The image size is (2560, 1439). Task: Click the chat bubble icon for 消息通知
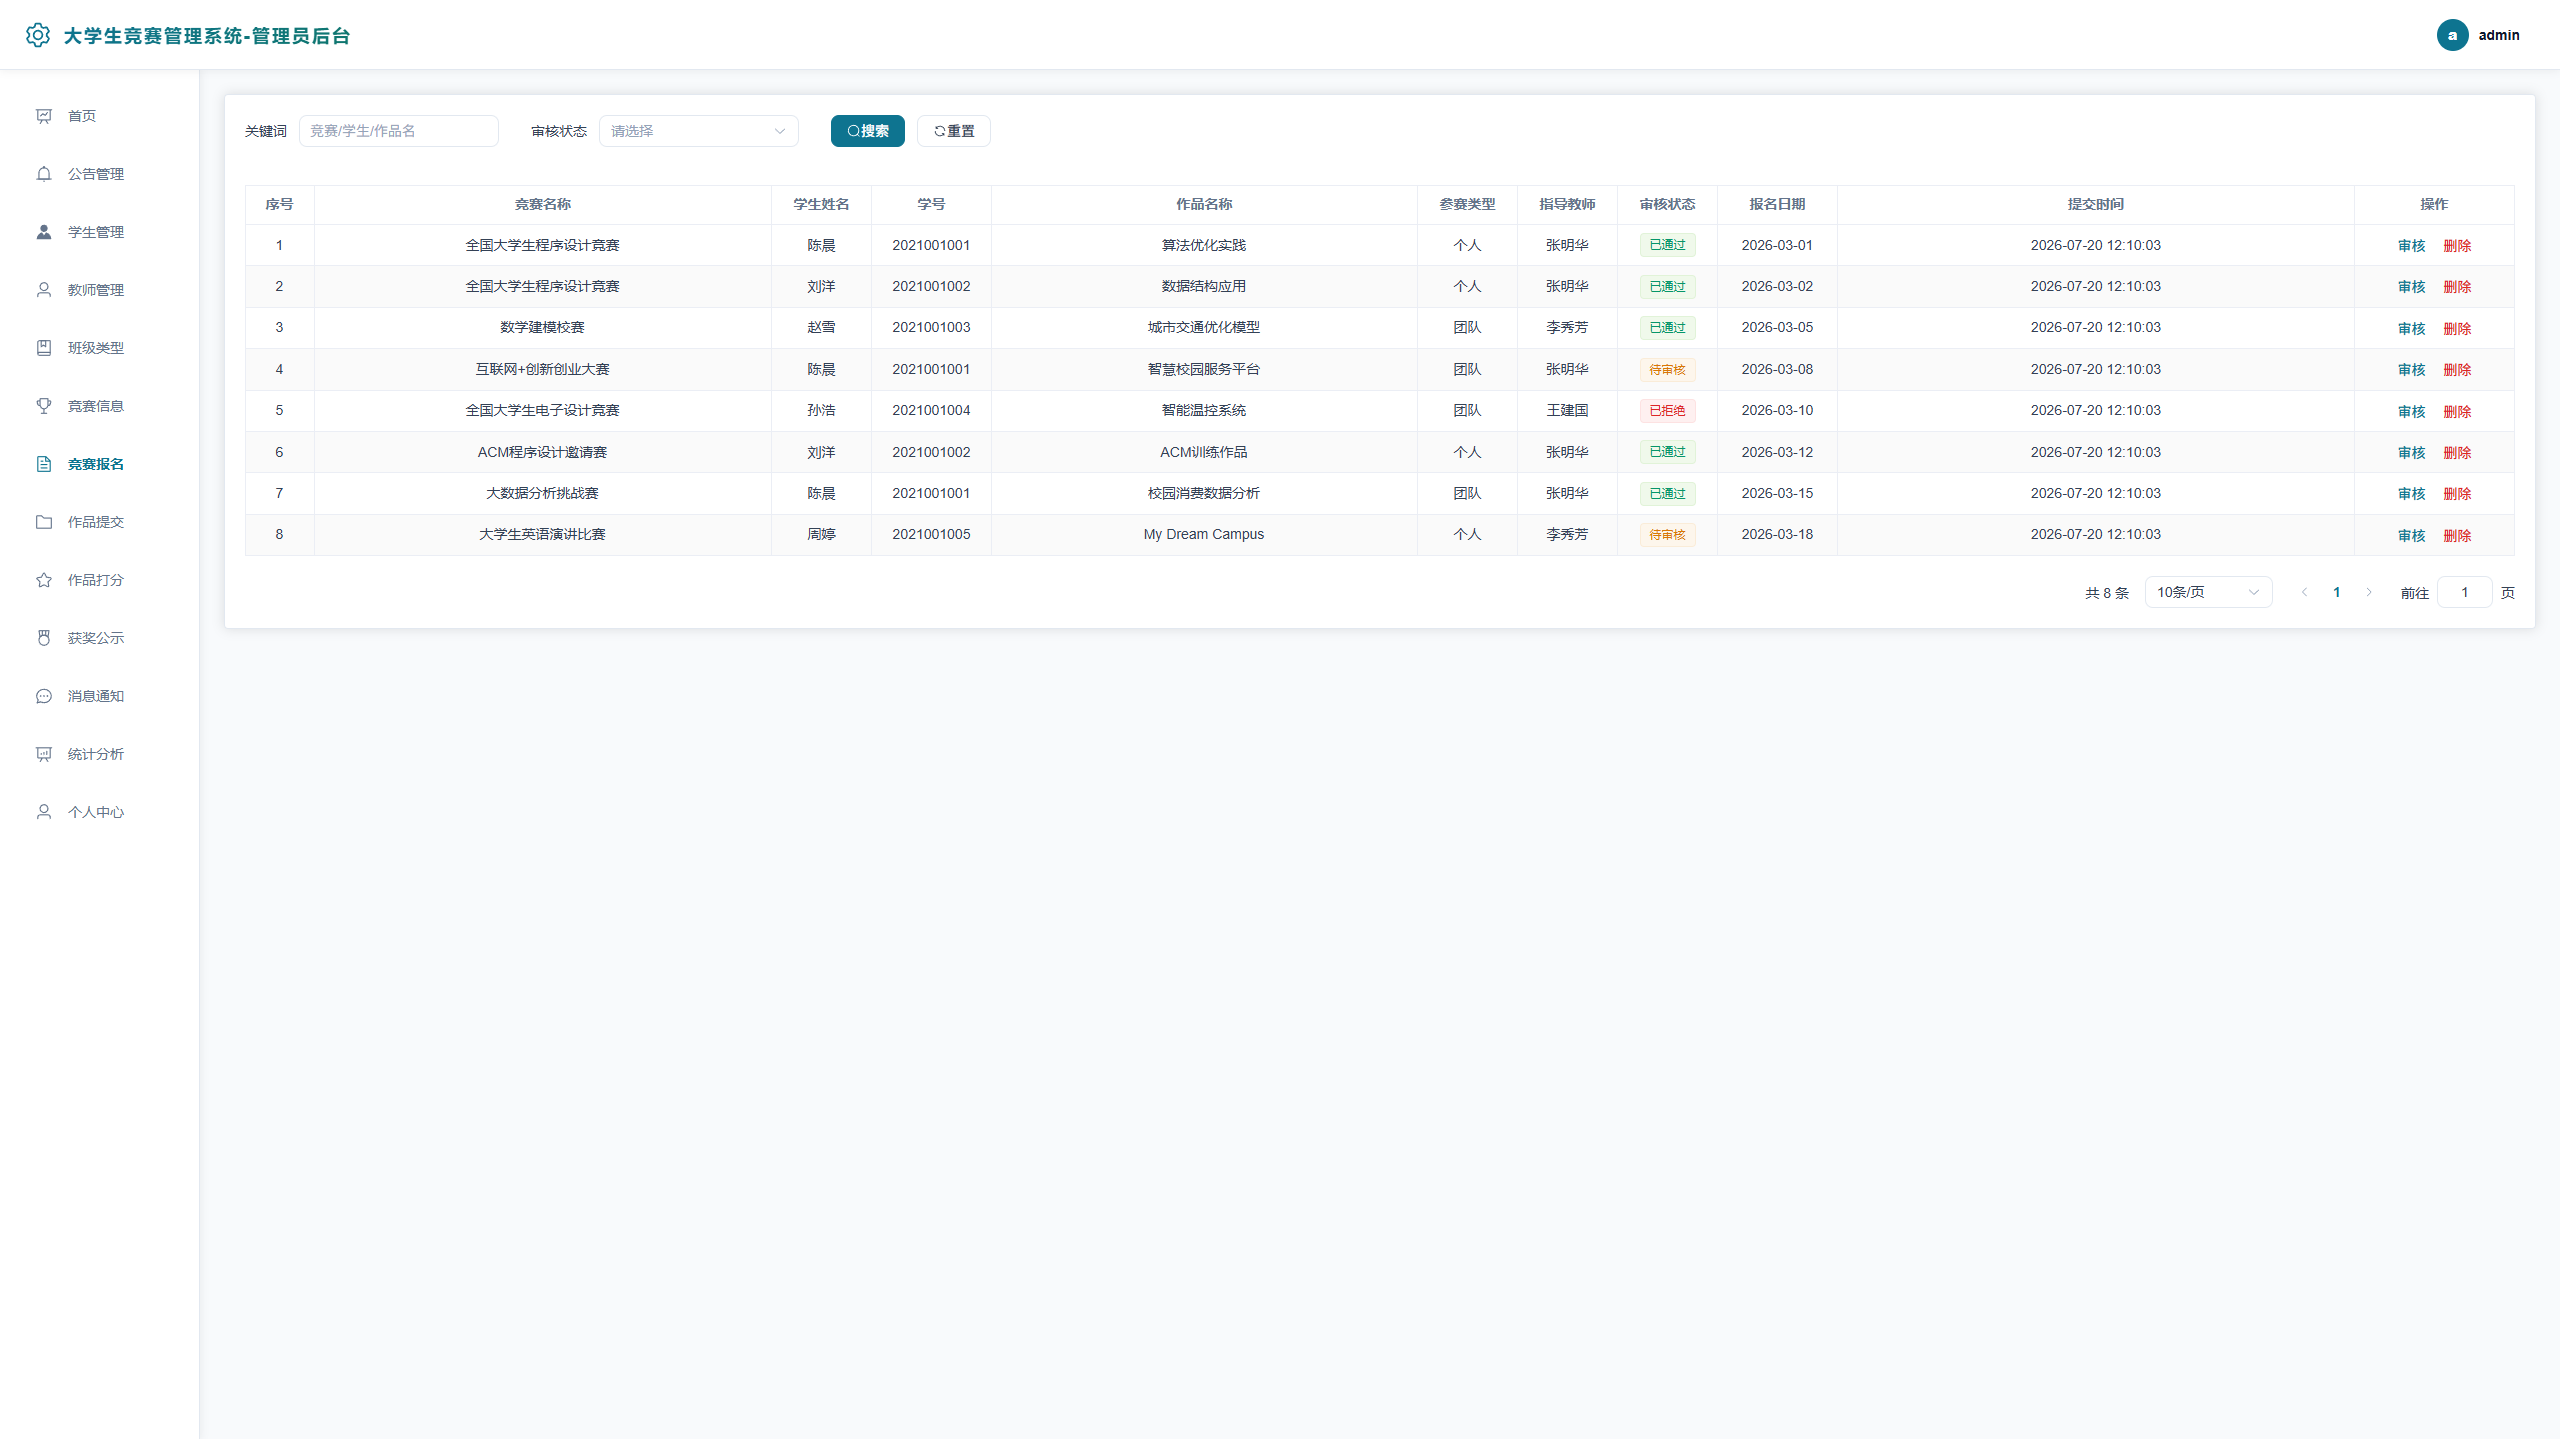pyautogui.click(x=44, y=696)
